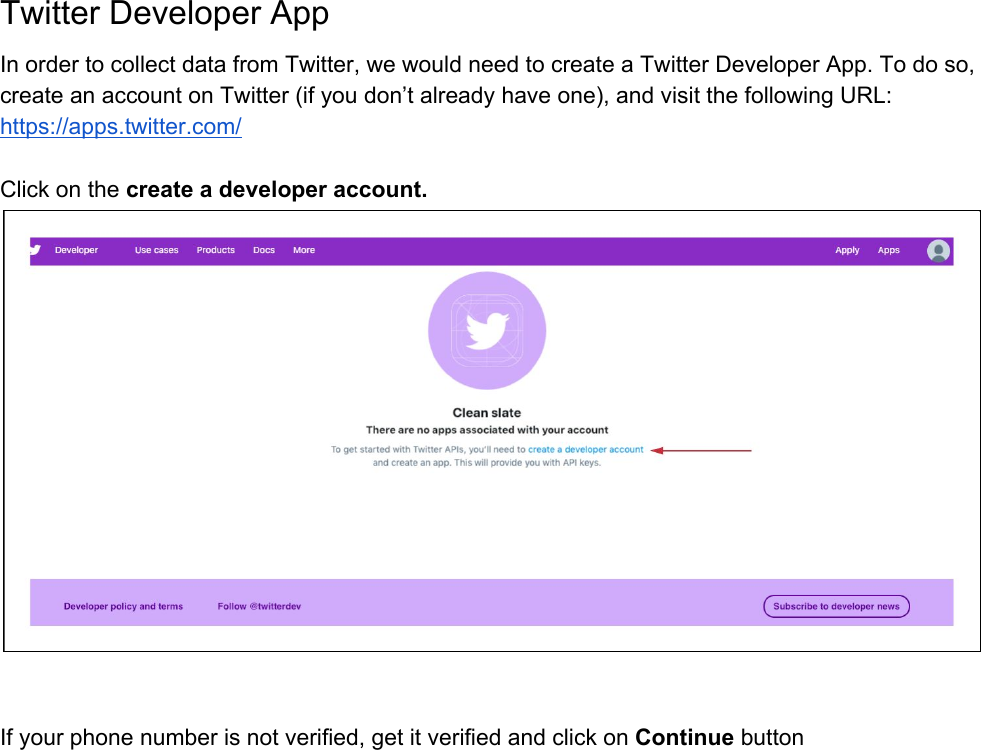Image resolution: width=981 pixels, height=750 pixels.
Task: Click Apply in the navbar
Action: click(x=847, y=250)
